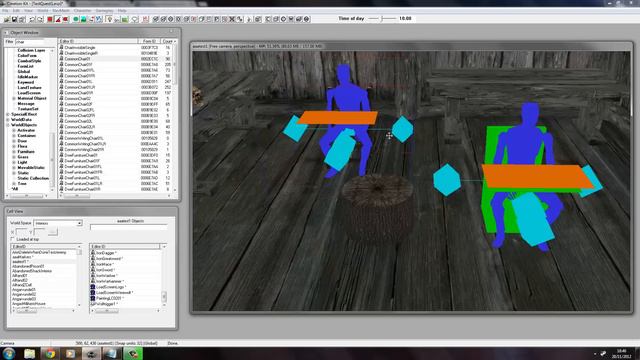The image size is (640, 360).
Task: Click the green terrain toolbar icon
Action: click(x=125, y=19)
